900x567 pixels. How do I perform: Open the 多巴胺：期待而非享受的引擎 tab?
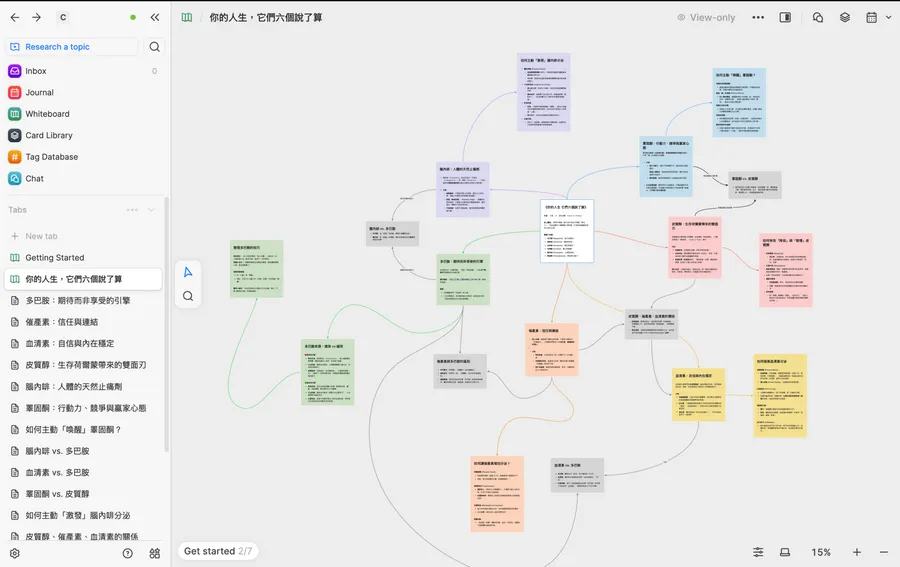point(77,300)
